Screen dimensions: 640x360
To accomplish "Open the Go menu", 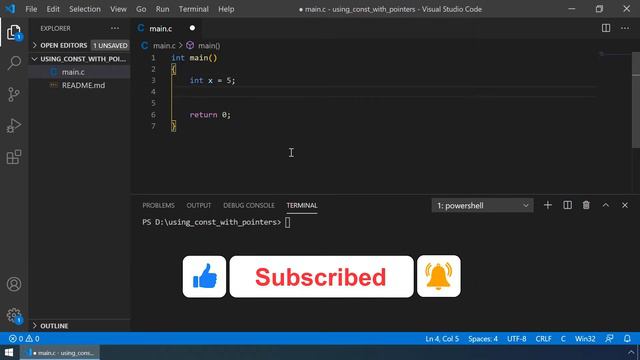I will click(141, 9).
